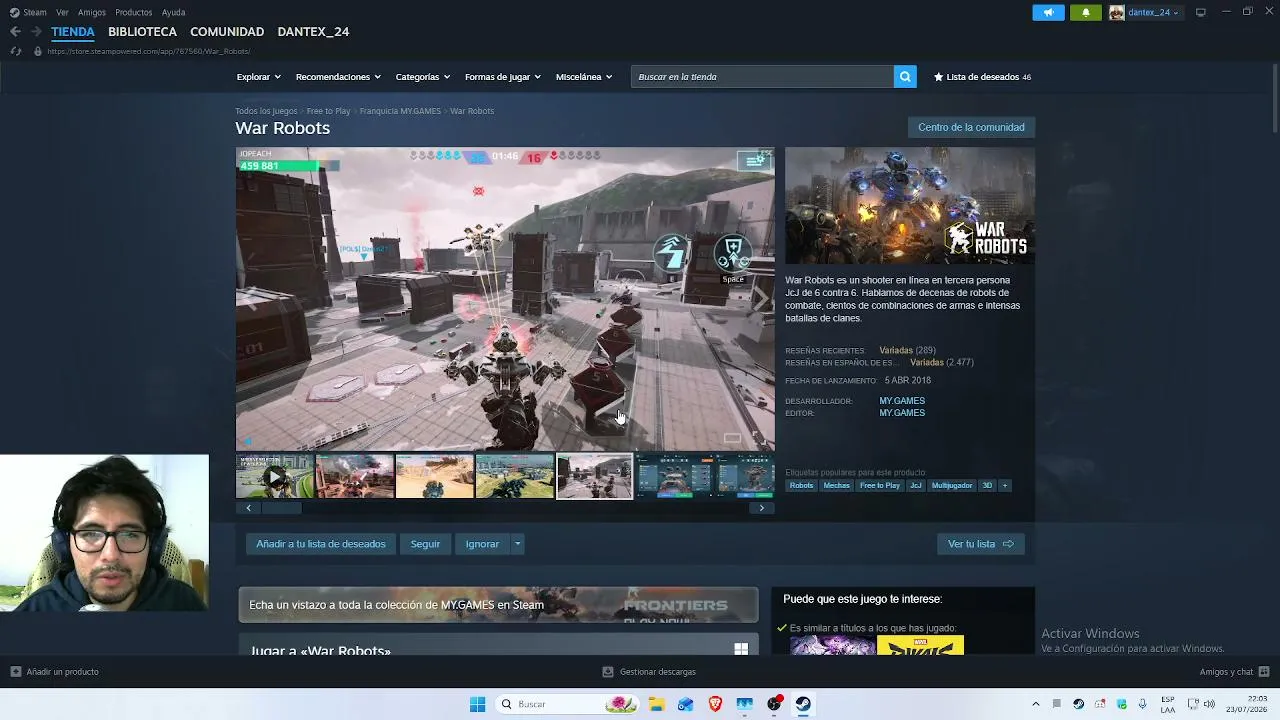Open the Productos menu
This screenshot has height=720, width=1280.
click(x=134, y=13)
